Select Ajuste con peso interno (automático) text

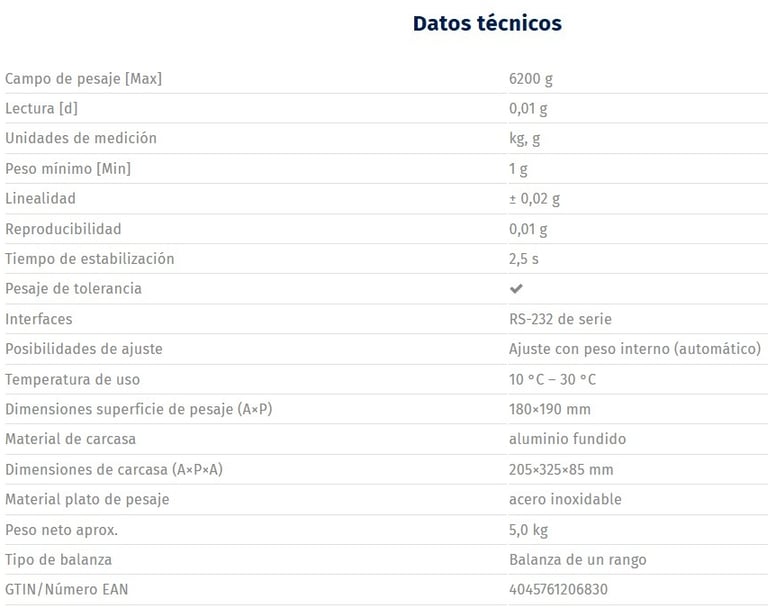(635, 349)
